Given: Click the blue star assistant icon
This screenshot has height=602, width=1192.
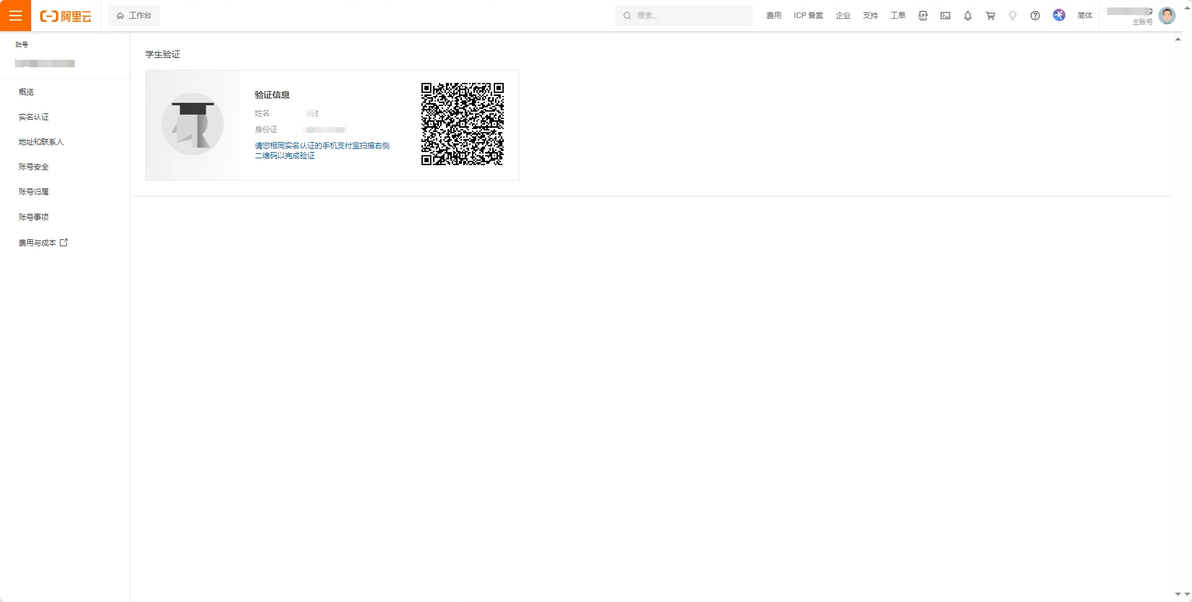Looking at the screenshot, I should (1059, 15).
